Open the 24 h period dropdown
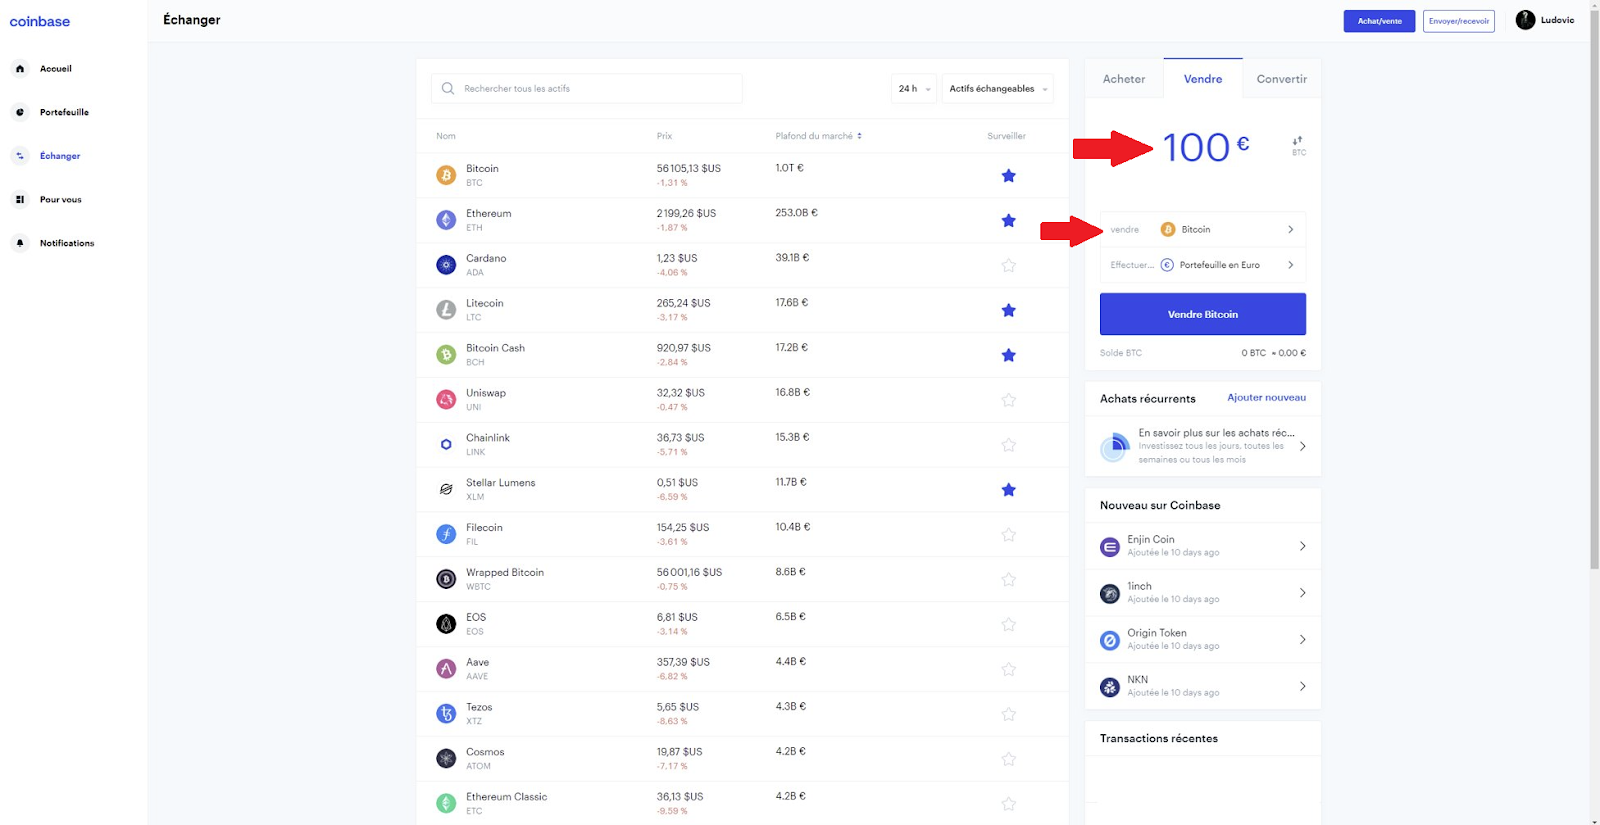 tap(914, 88)
